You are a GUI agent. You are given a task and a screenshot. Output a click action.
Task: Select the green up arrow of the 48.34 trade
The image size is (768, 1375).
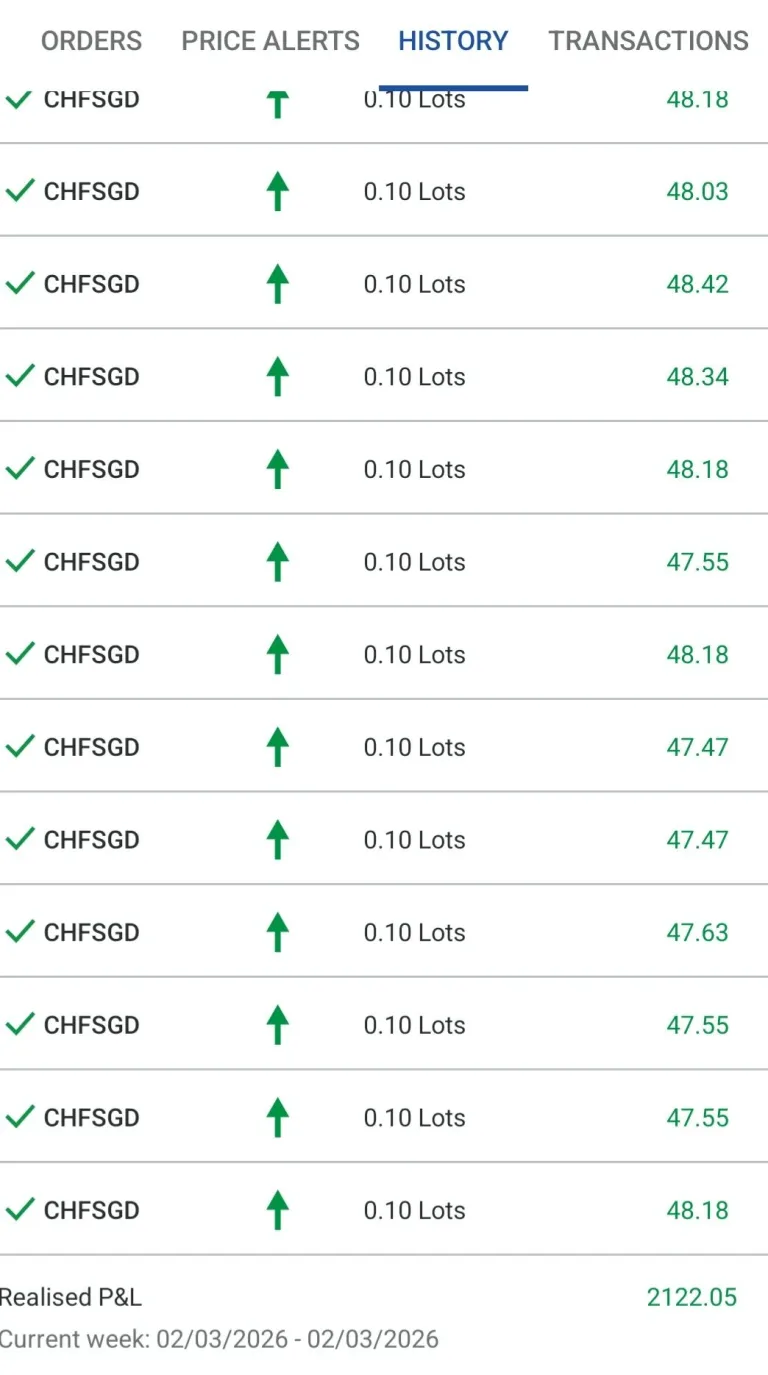(x=278, y=377)
